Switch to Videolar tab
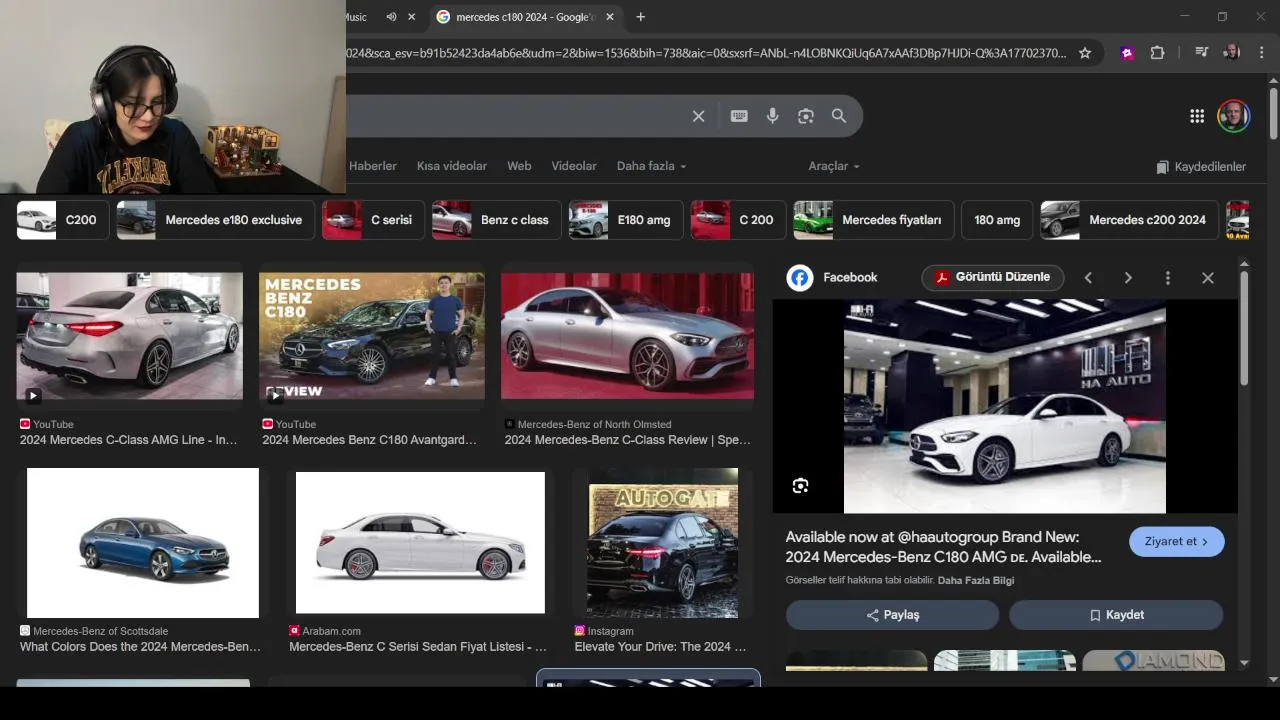This screenshot has height=720, width=1280. point(574,166)
